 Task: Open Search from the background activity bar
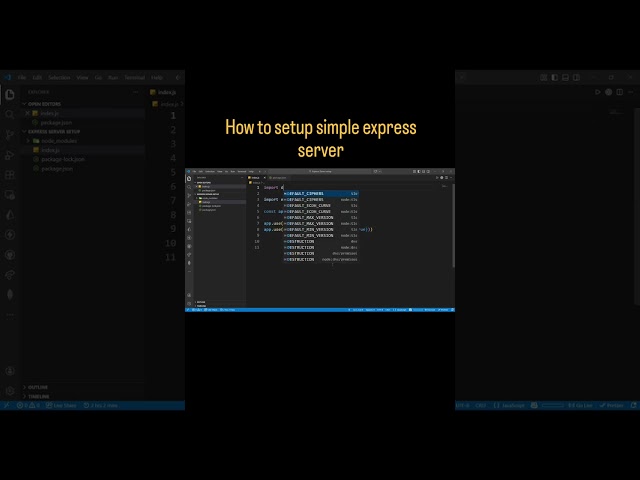pos(10,115)
